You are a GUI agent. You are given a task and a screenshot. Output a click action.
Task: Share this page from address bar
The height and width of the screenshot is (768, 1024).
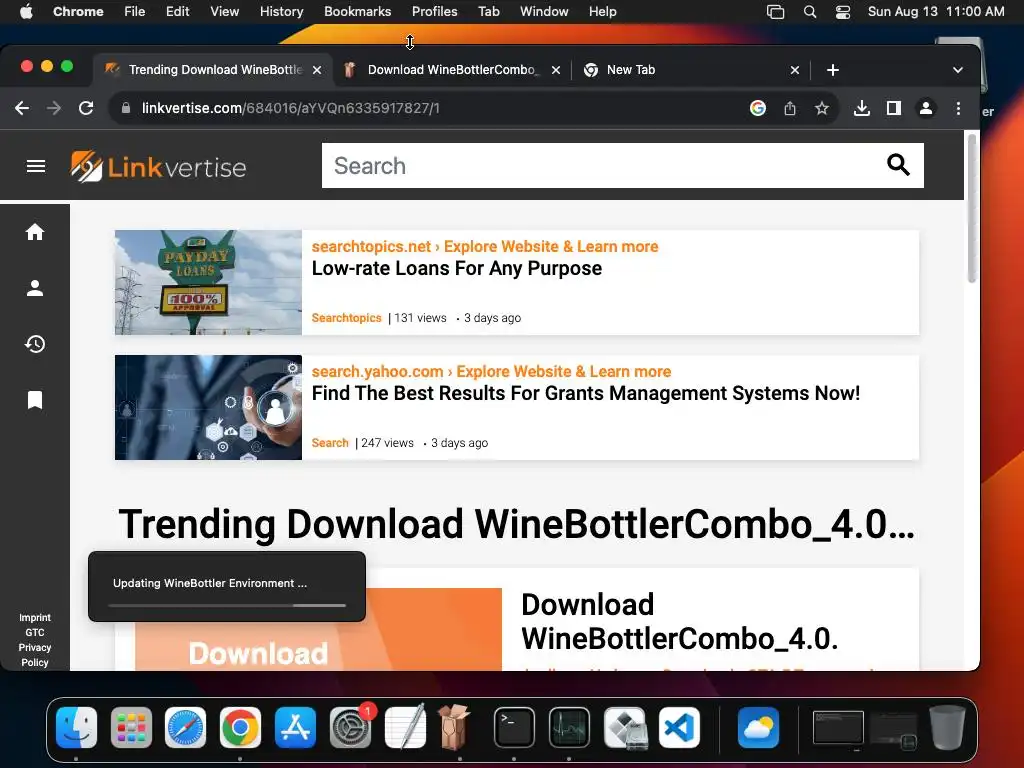790,108
